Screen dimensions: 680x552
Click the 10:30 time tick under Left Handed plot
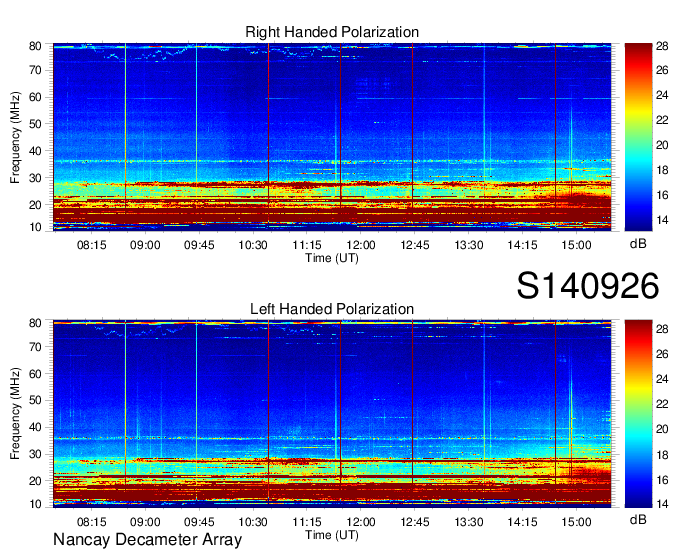(x=253, y=522)
